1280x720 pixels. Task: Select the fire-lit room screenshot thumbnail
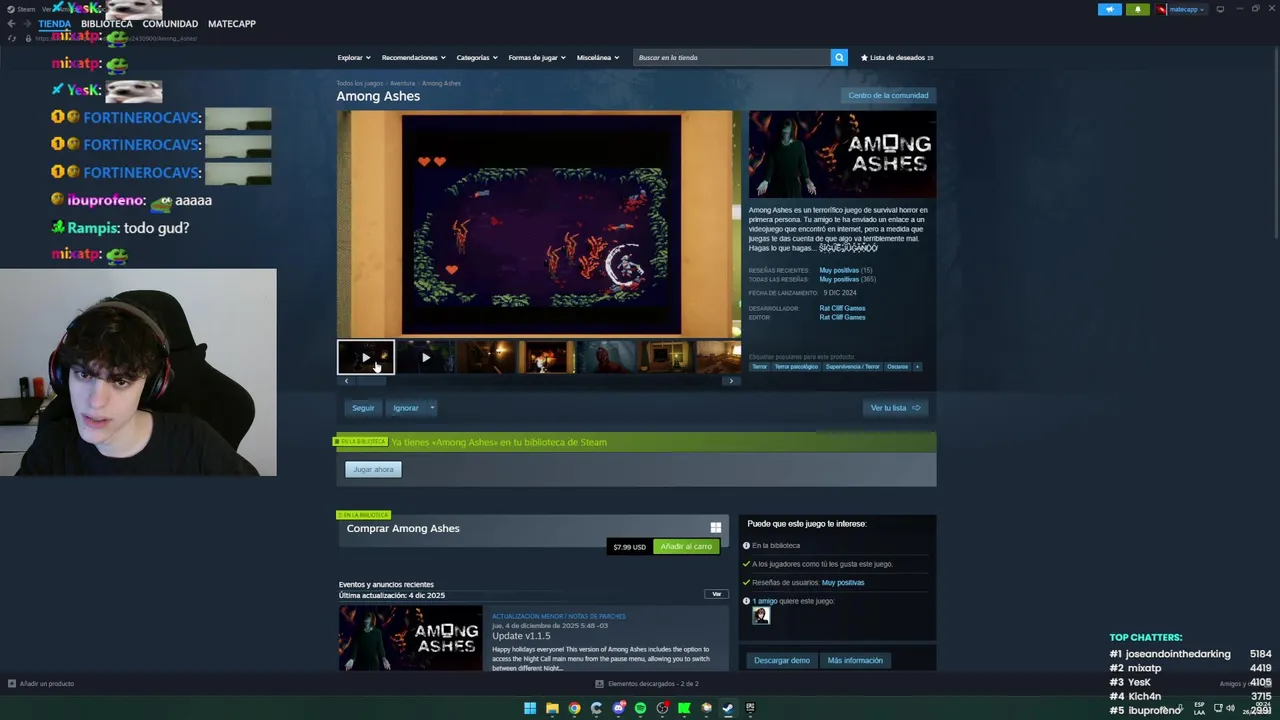(x=546, y=357)
